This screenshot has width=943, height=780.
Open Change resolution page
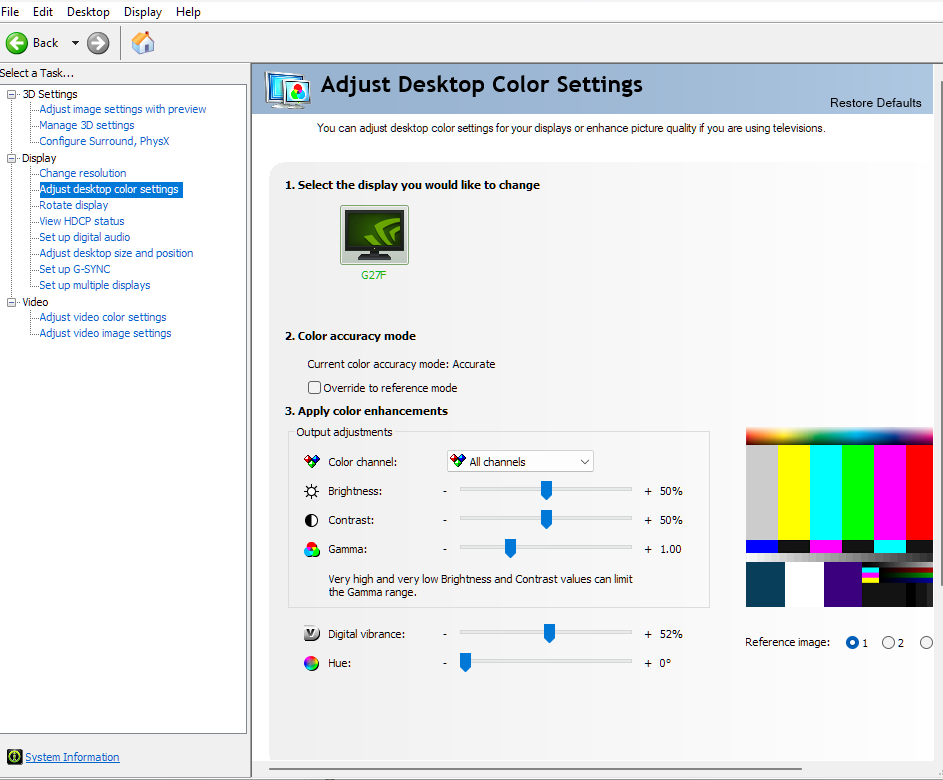click(82, 173)
